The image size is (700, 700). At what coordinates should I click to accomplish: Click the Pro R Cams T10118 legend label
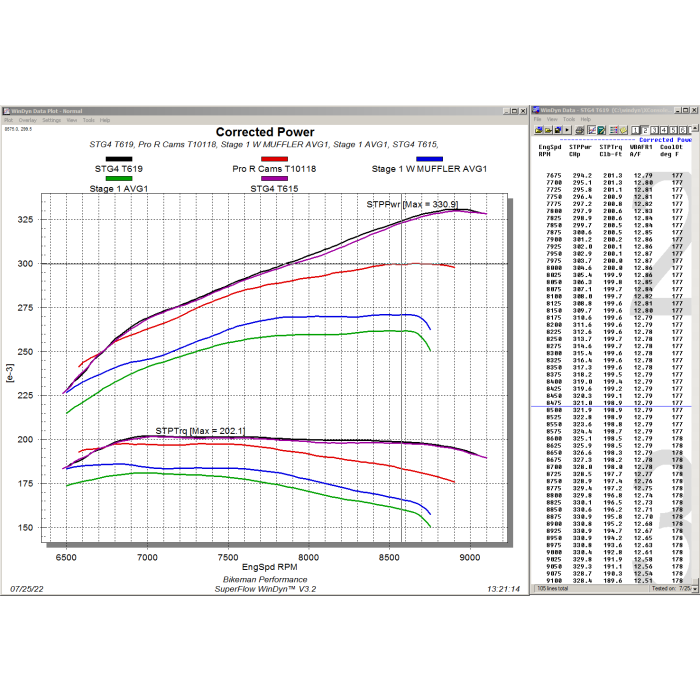(275, 169)
